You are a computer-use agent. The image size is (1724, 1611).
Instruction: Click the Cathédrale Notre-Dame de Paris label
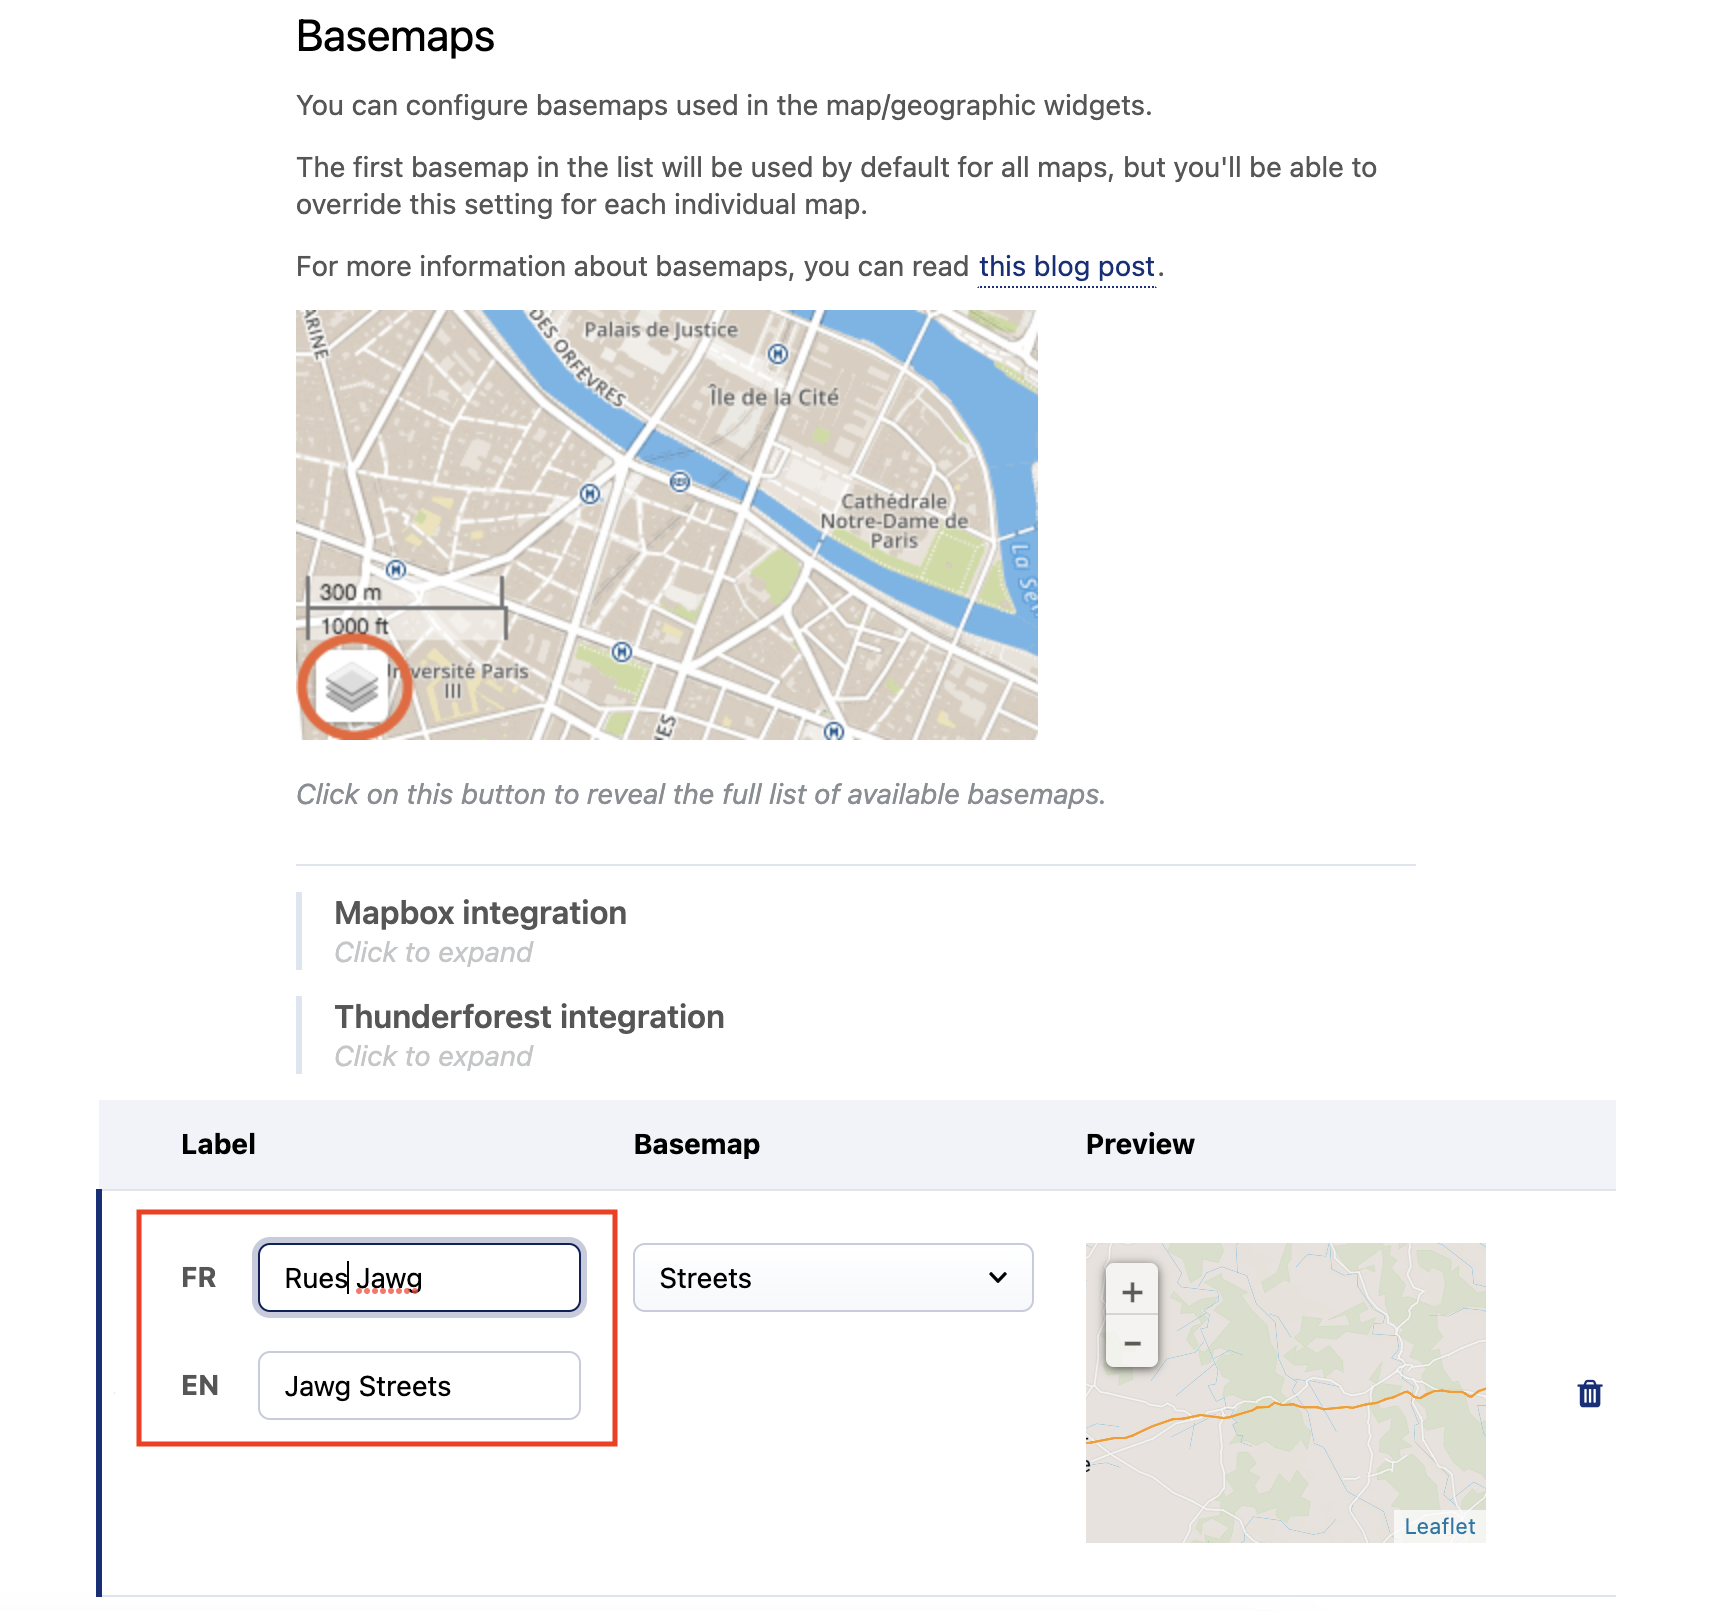(x=894, y=521)
